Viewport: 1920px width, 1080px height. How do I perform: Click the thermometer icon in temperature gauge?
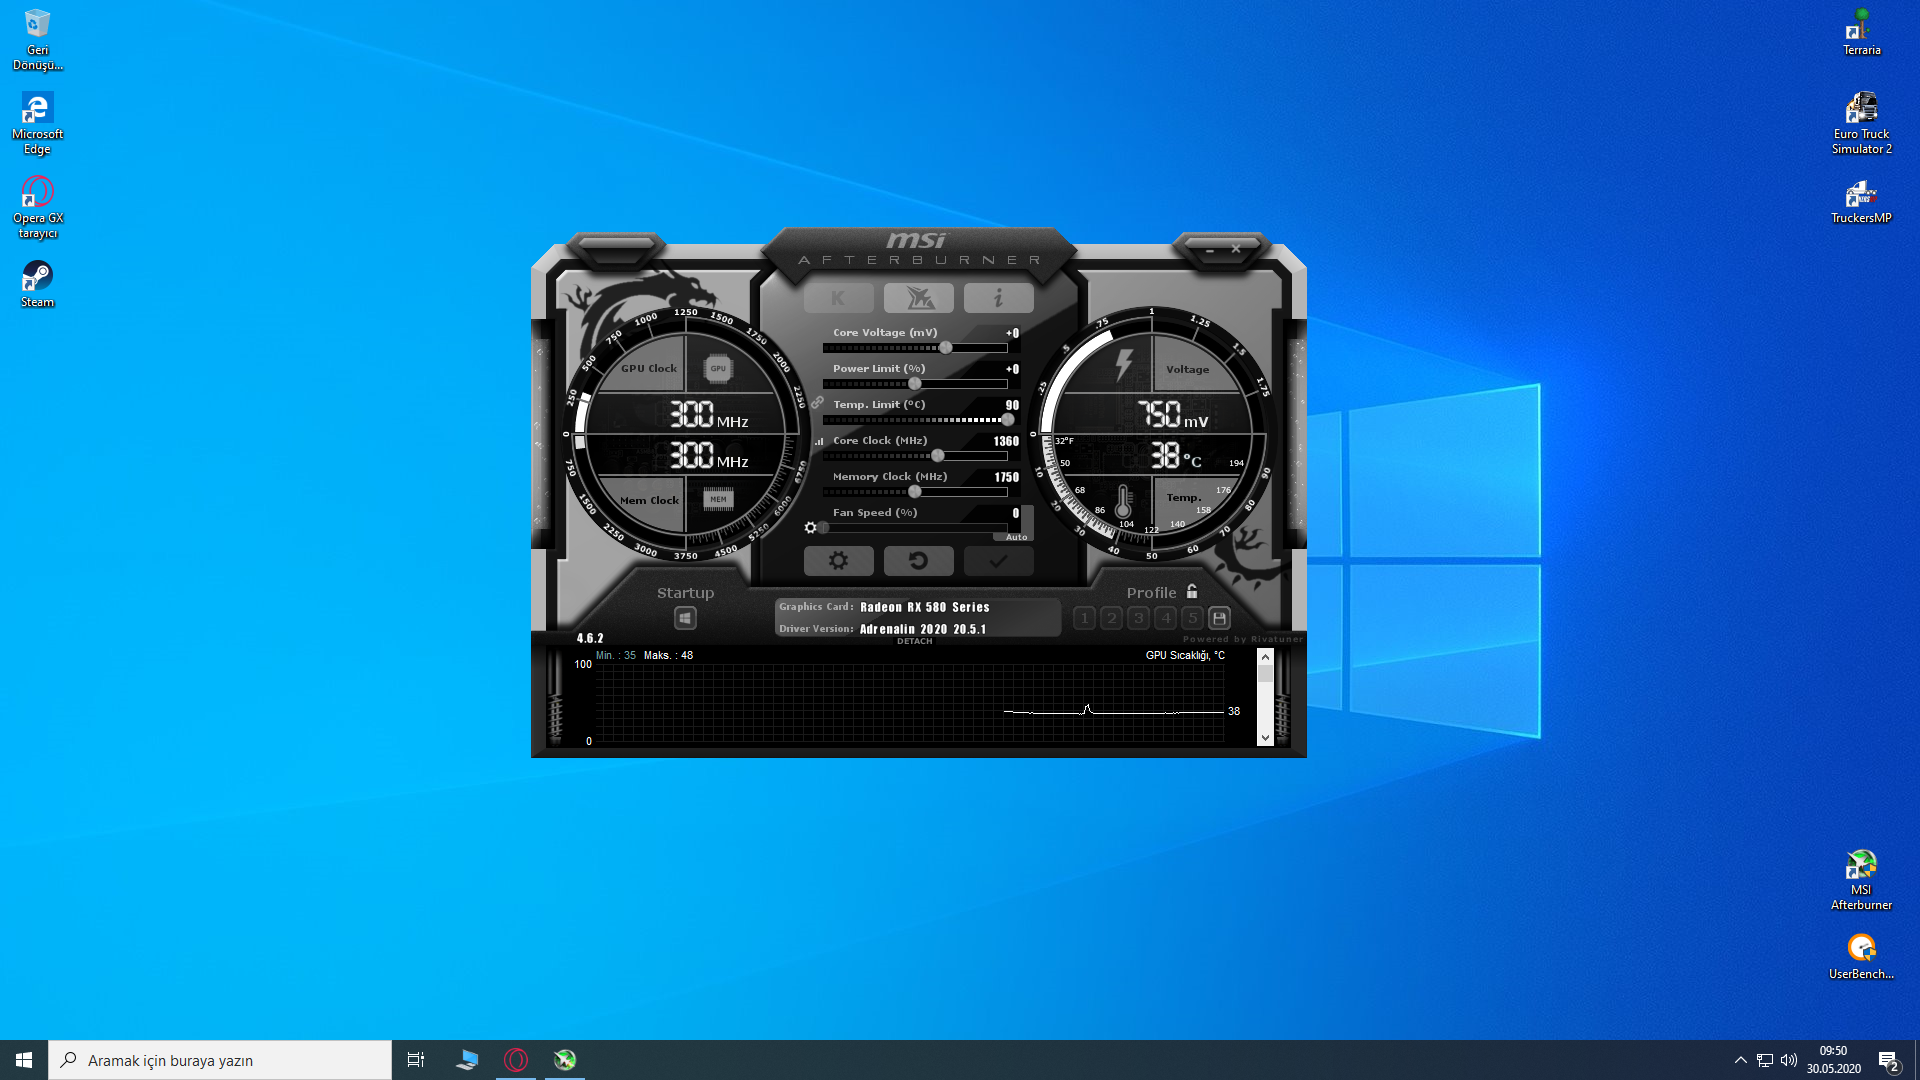1123,501
